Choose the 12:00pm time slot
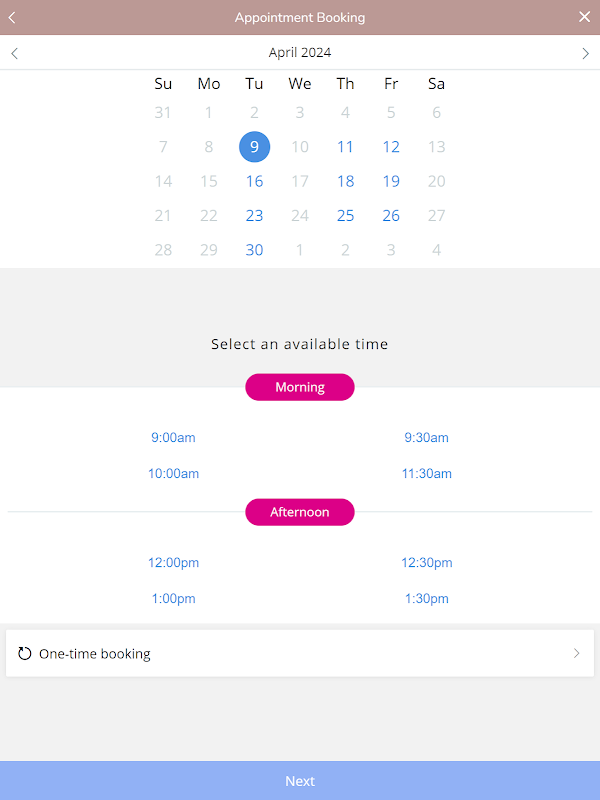 (x=173, y=562)
